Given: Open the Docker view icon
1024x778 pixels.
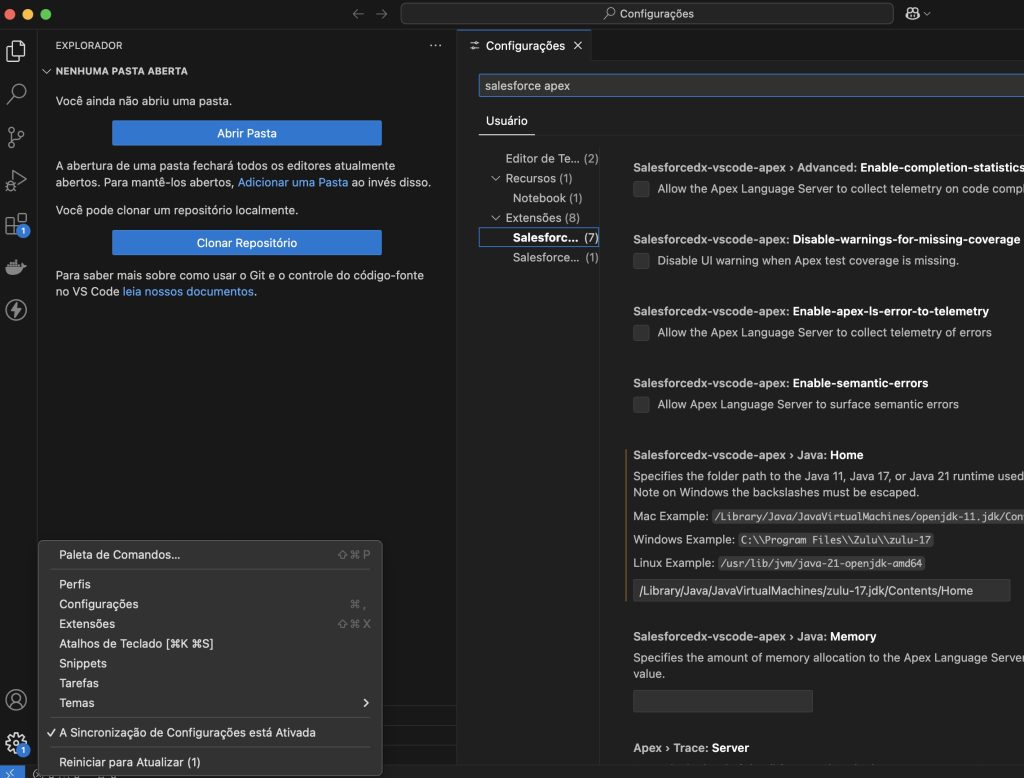Looking at the screenshot, I should coord(16,267).
